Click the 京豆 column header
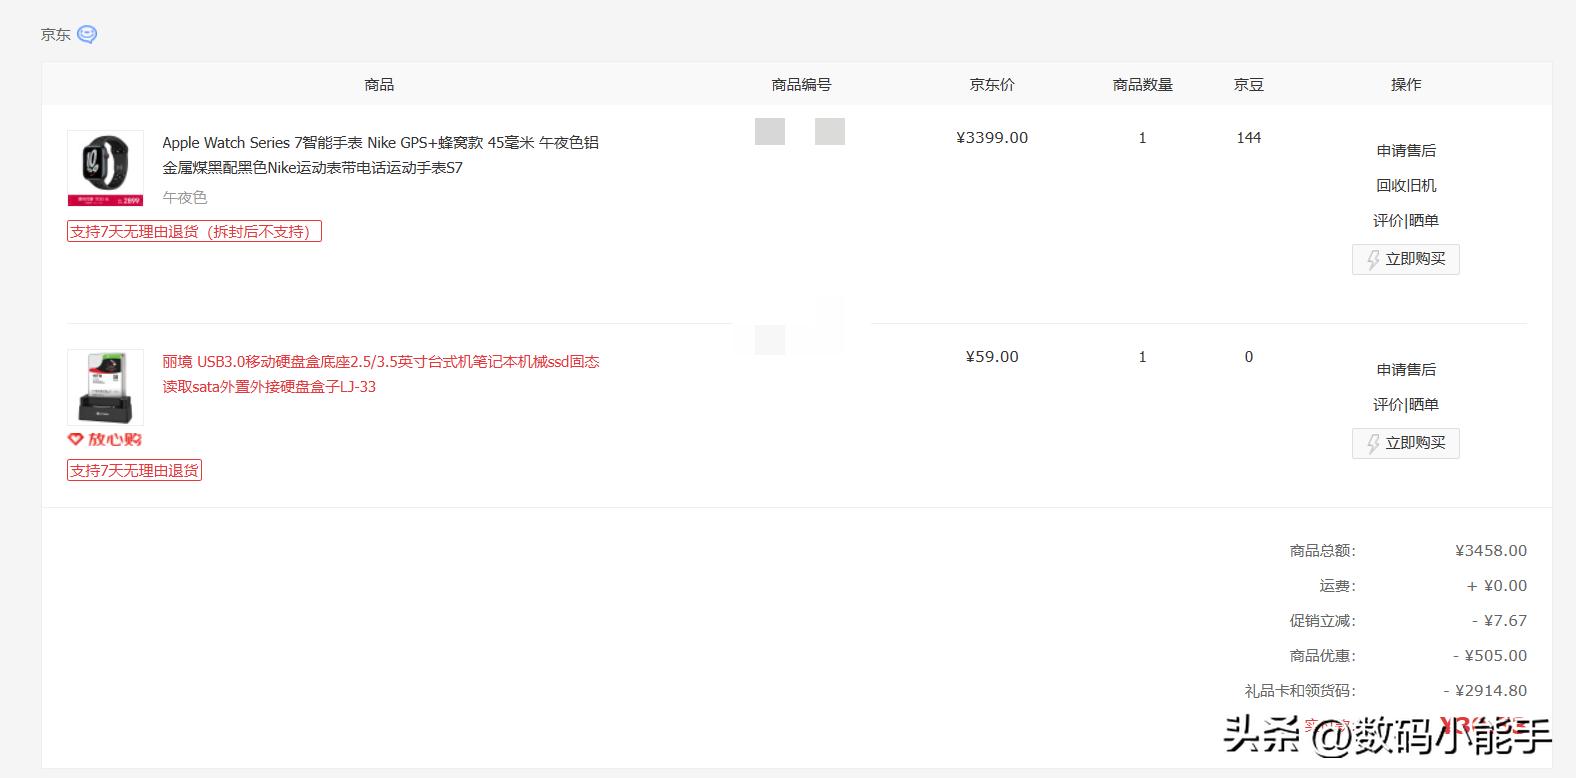This screenshot has height=778, width=1576. [1249, 85]
